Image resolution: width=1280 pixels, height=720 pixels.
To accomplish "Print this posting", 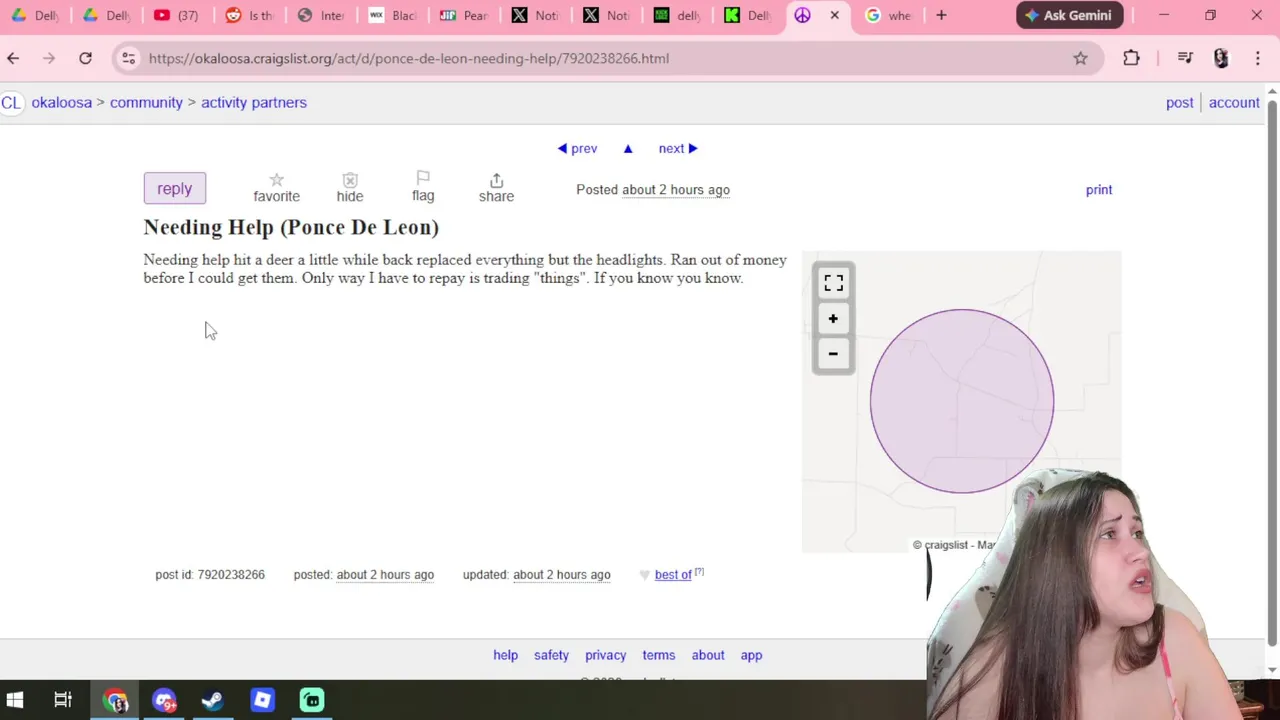I will click(x=1099, y=190).
